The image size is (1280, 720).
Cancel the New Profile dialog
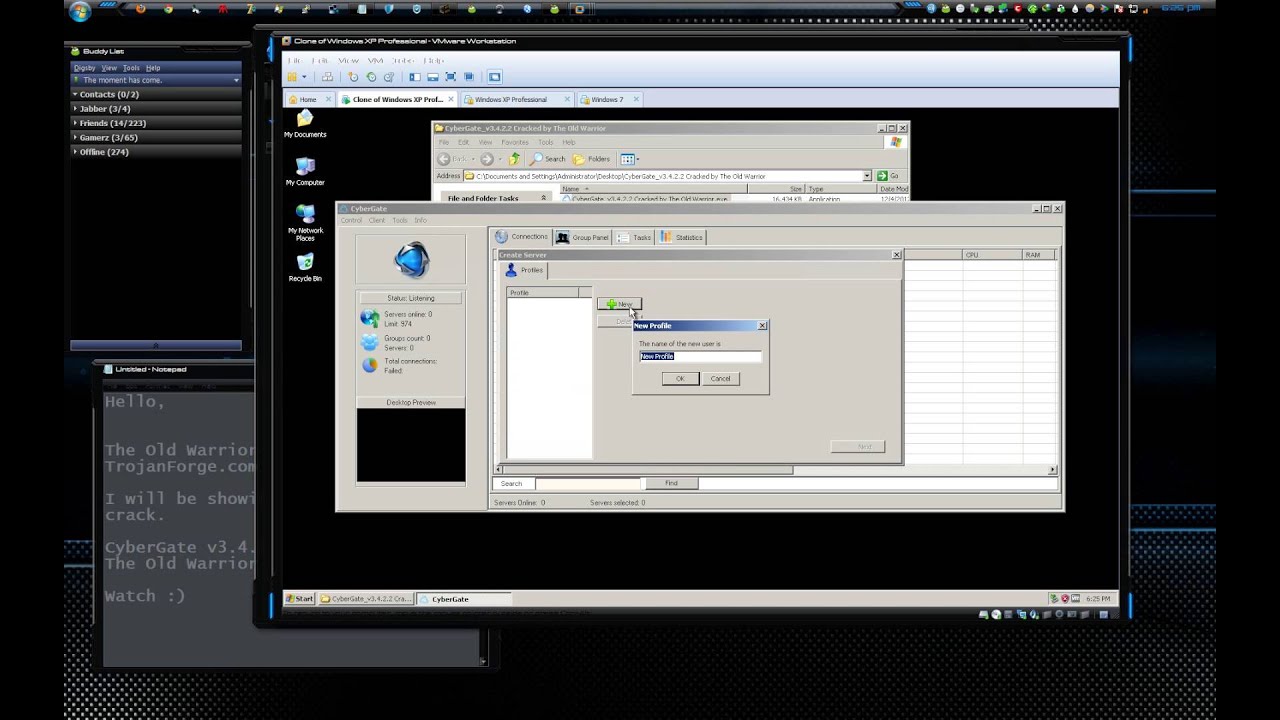point(720,378)
